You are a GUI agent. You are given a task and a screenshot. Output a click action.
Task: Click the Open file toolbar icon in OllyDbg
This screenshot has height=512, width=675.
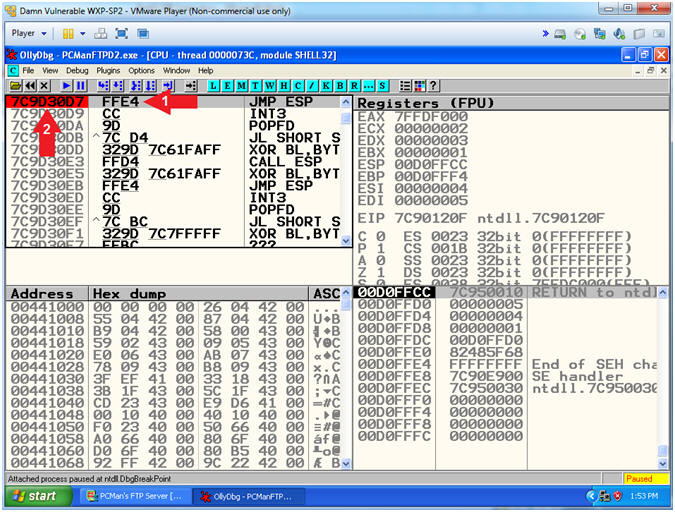click(15, 86)
